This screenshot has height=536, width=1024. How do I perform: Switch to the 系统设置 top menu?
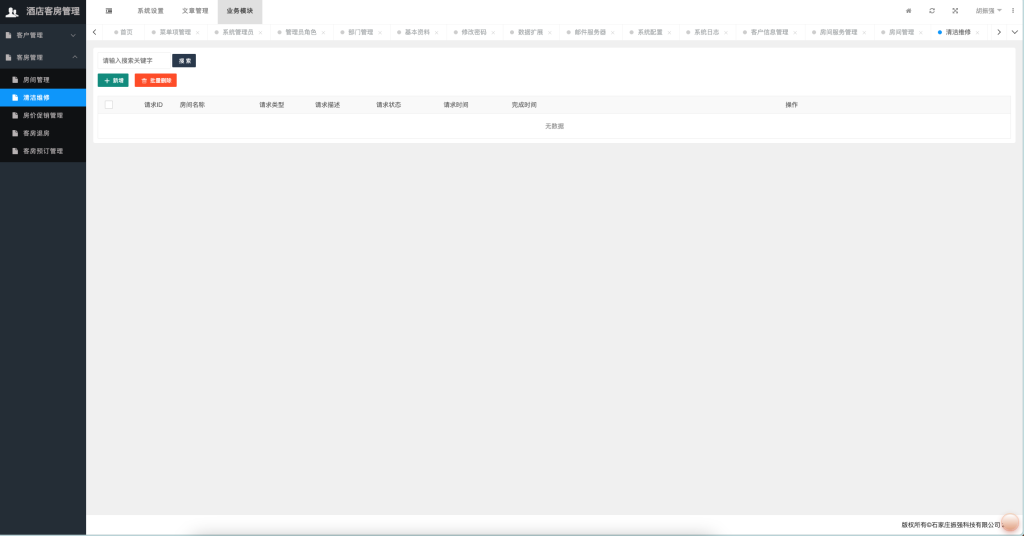tap(150, 11)
